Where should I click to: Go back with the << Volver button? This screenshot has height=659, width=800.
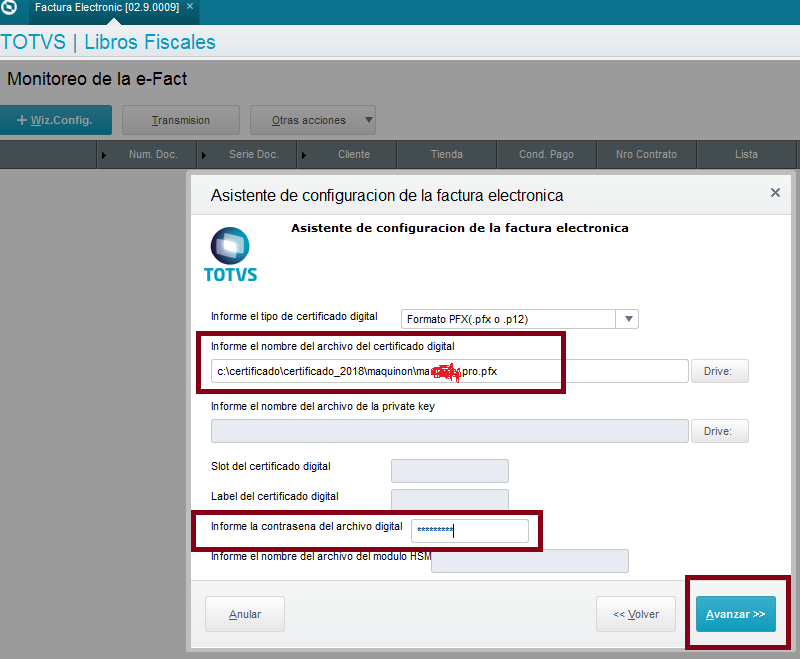[x=636, y=614]
